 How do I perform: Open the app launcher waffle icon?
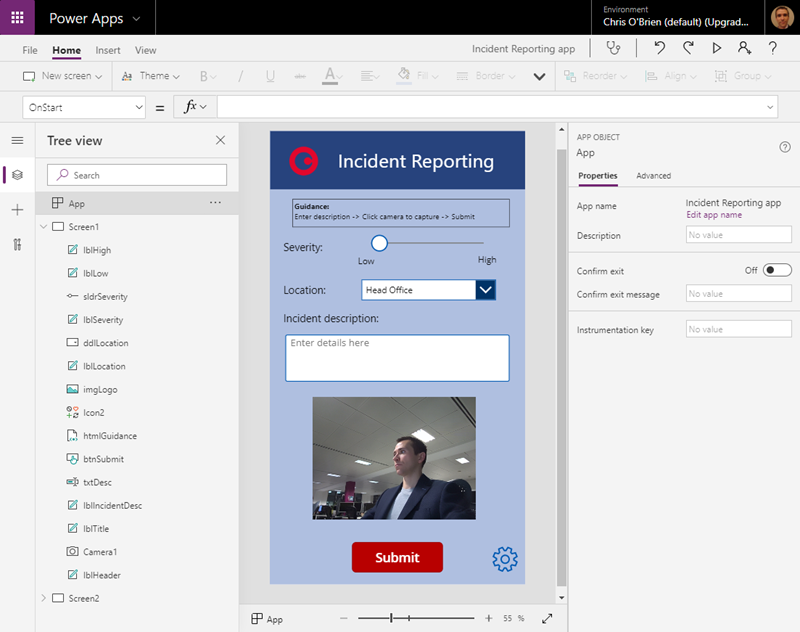17,18
